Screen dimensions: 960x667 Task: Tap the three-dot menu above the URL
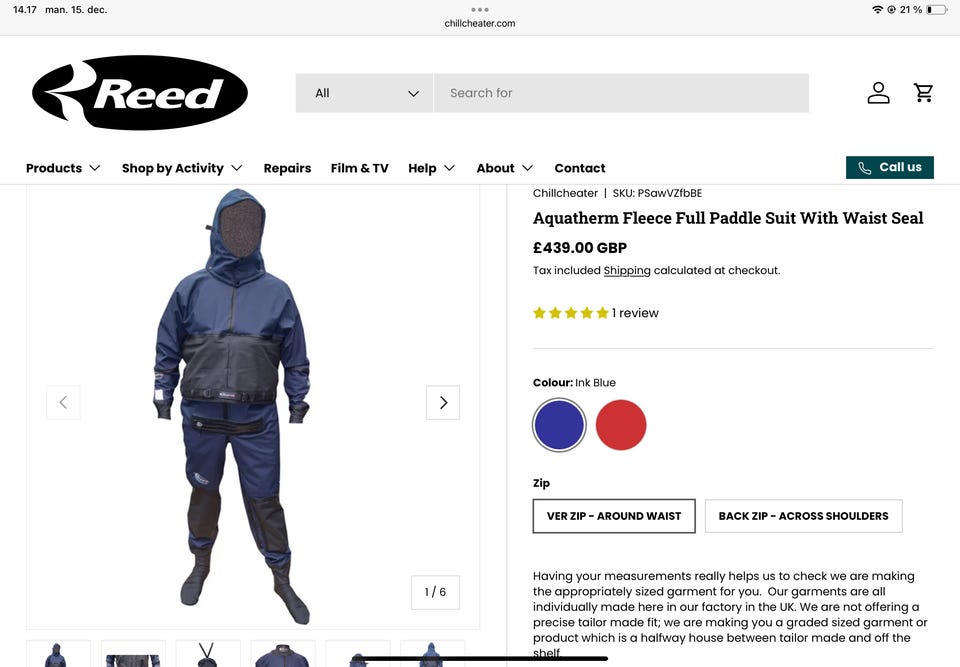(x=480, y=10)
